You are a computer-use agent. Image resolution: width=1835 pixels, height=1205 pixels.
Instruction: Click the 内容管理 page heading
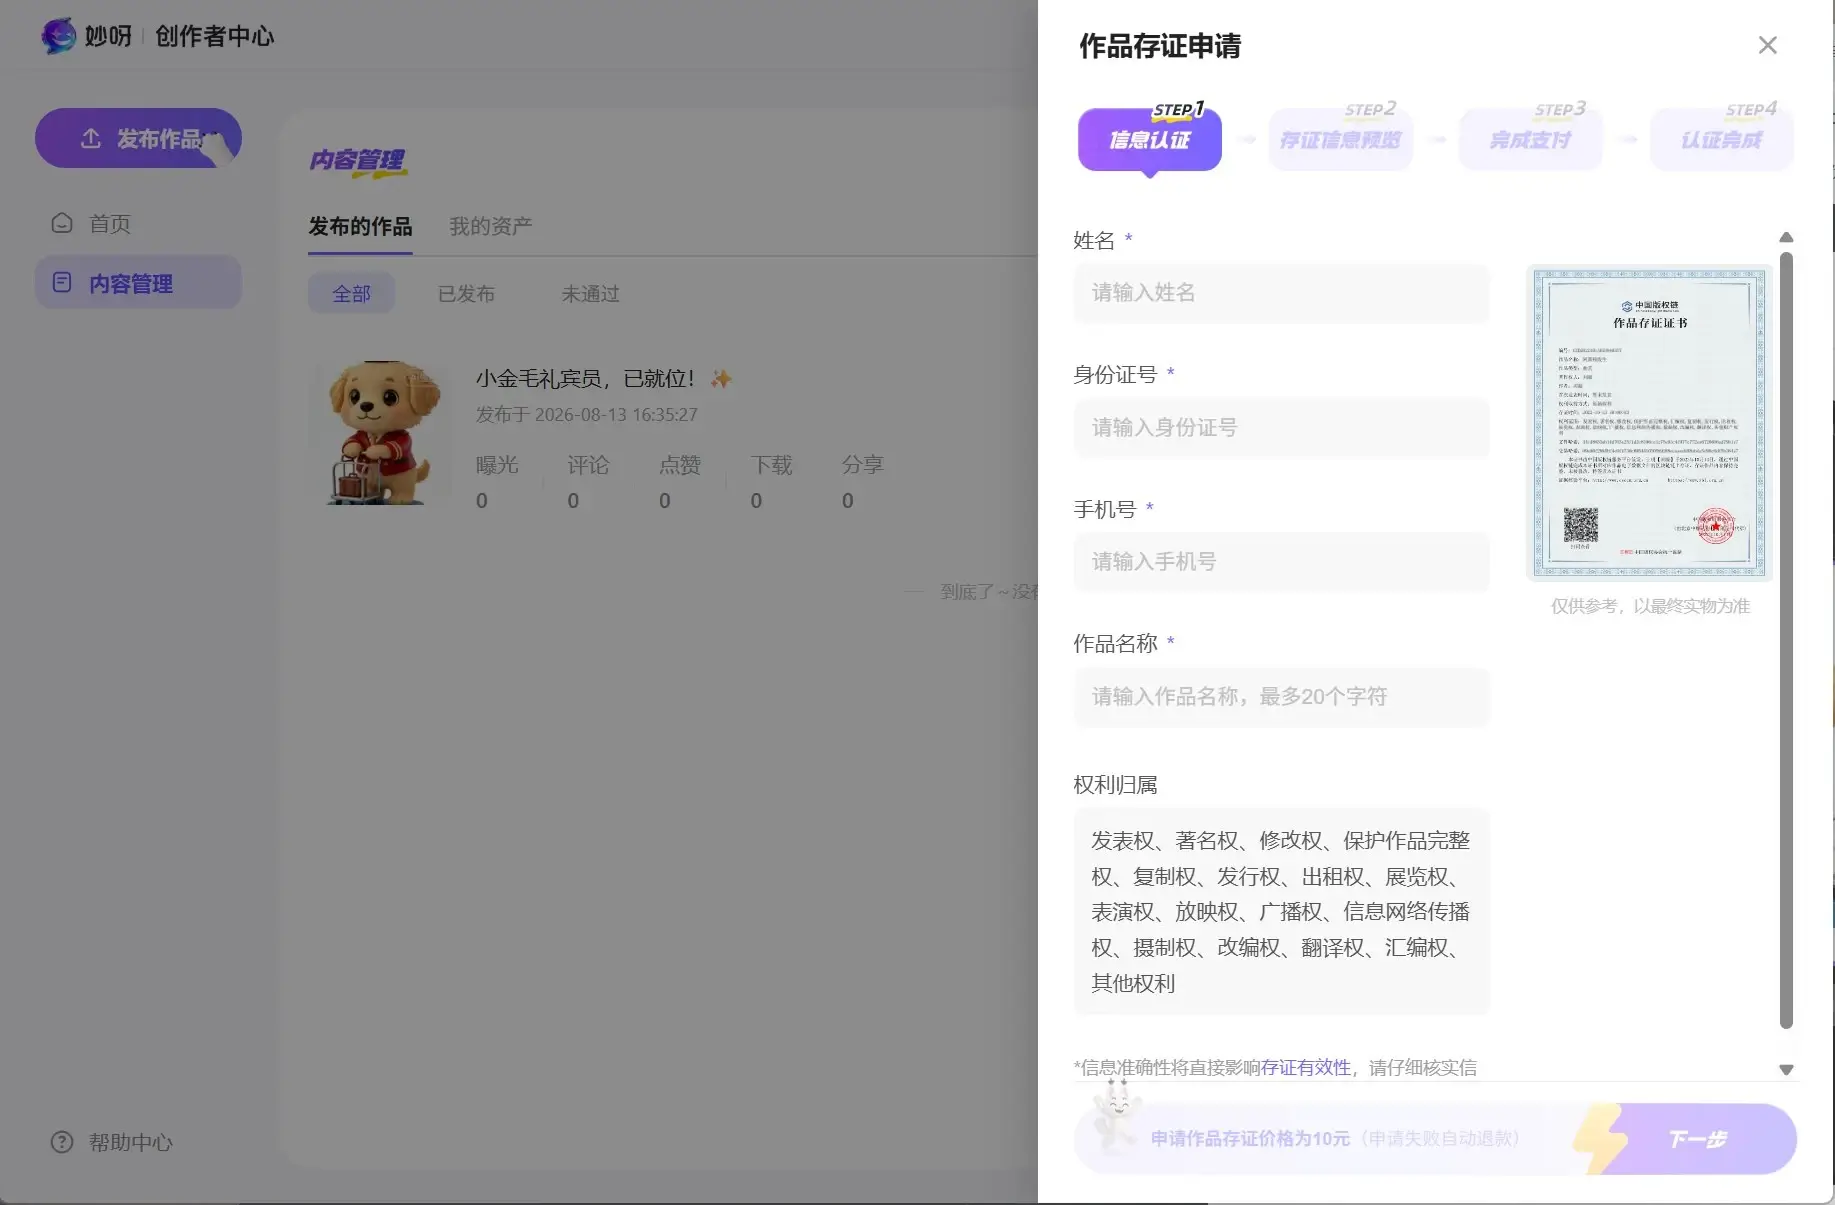[357, 160]
